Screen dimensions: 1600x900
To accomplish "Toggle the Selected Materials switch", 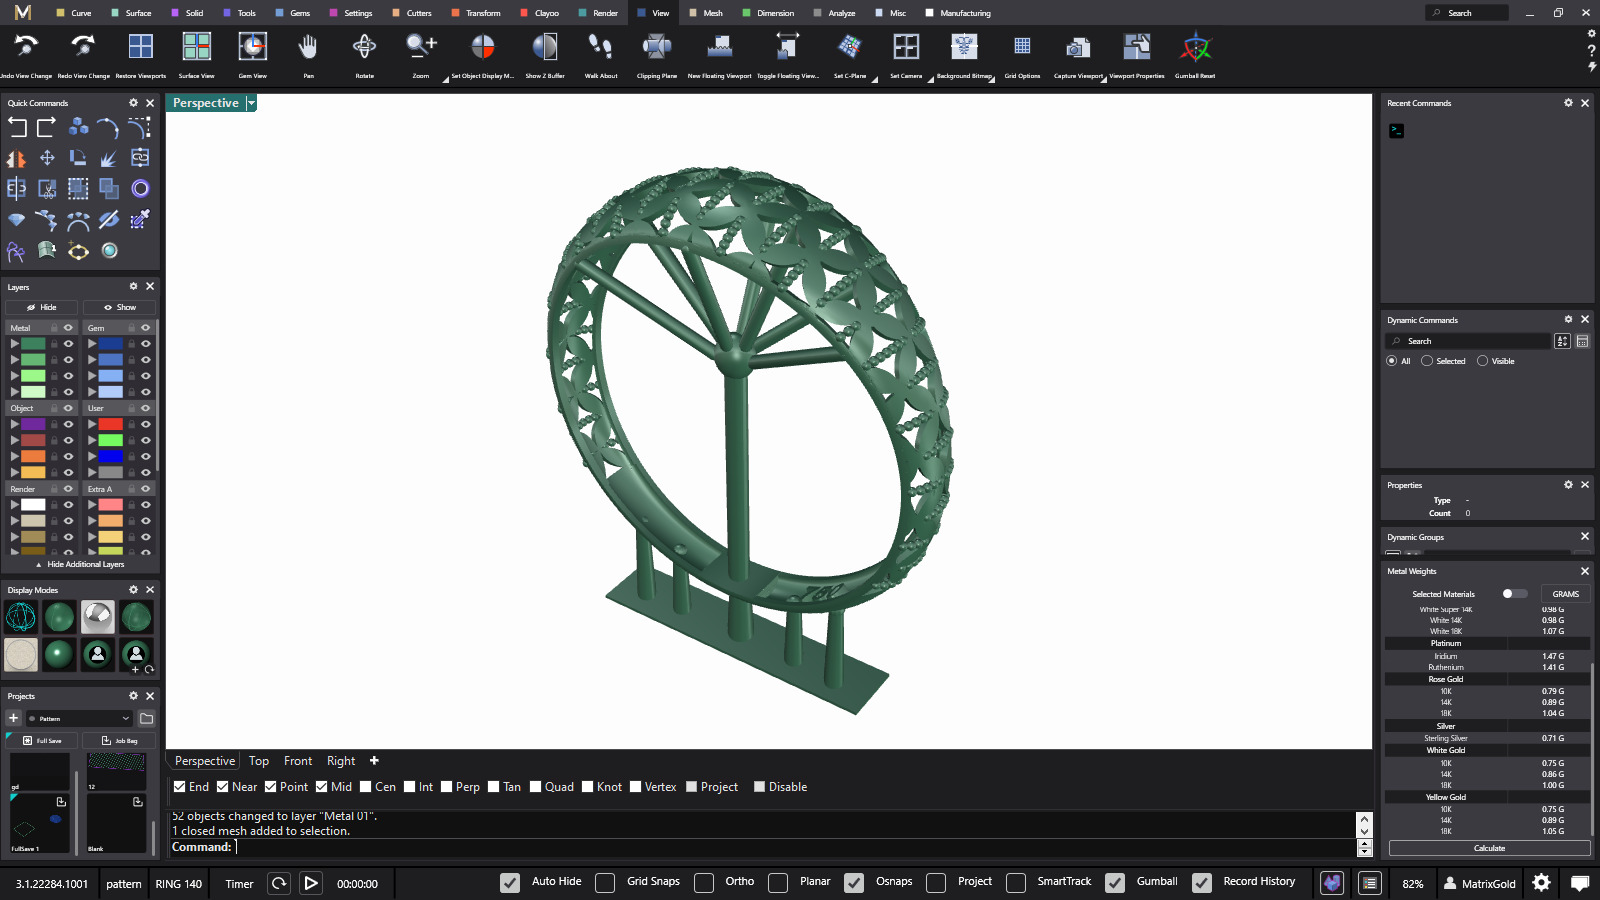I will (1514, 594).
